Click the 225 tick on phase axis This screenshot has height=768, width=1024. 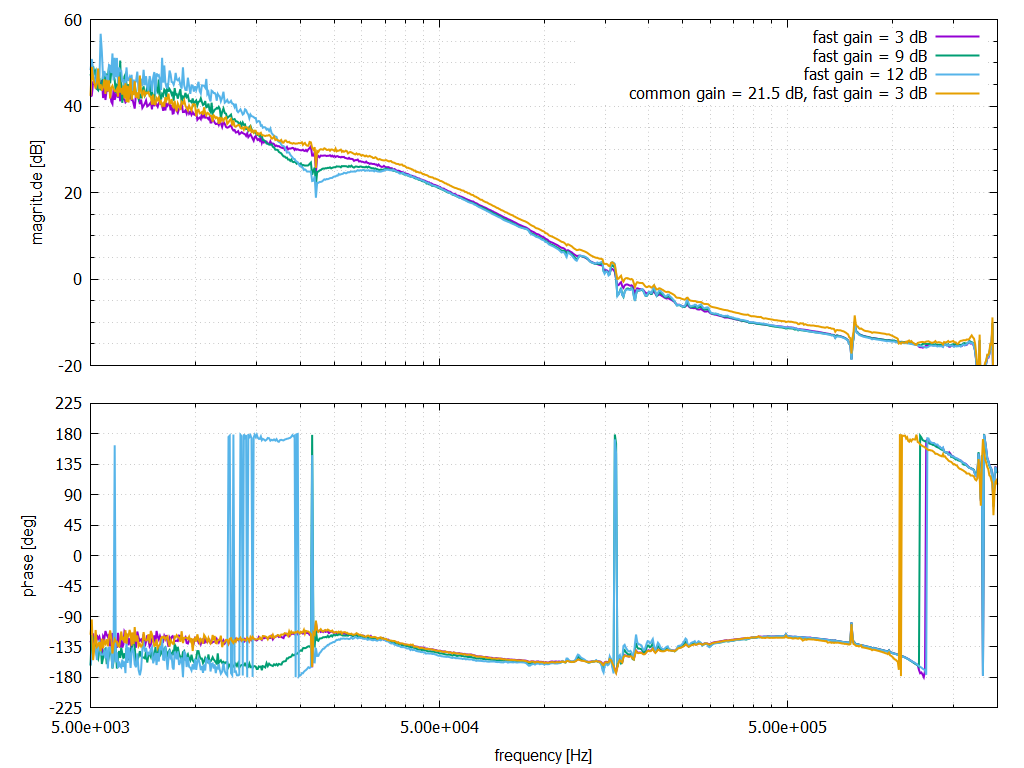[x=69, y=404]
